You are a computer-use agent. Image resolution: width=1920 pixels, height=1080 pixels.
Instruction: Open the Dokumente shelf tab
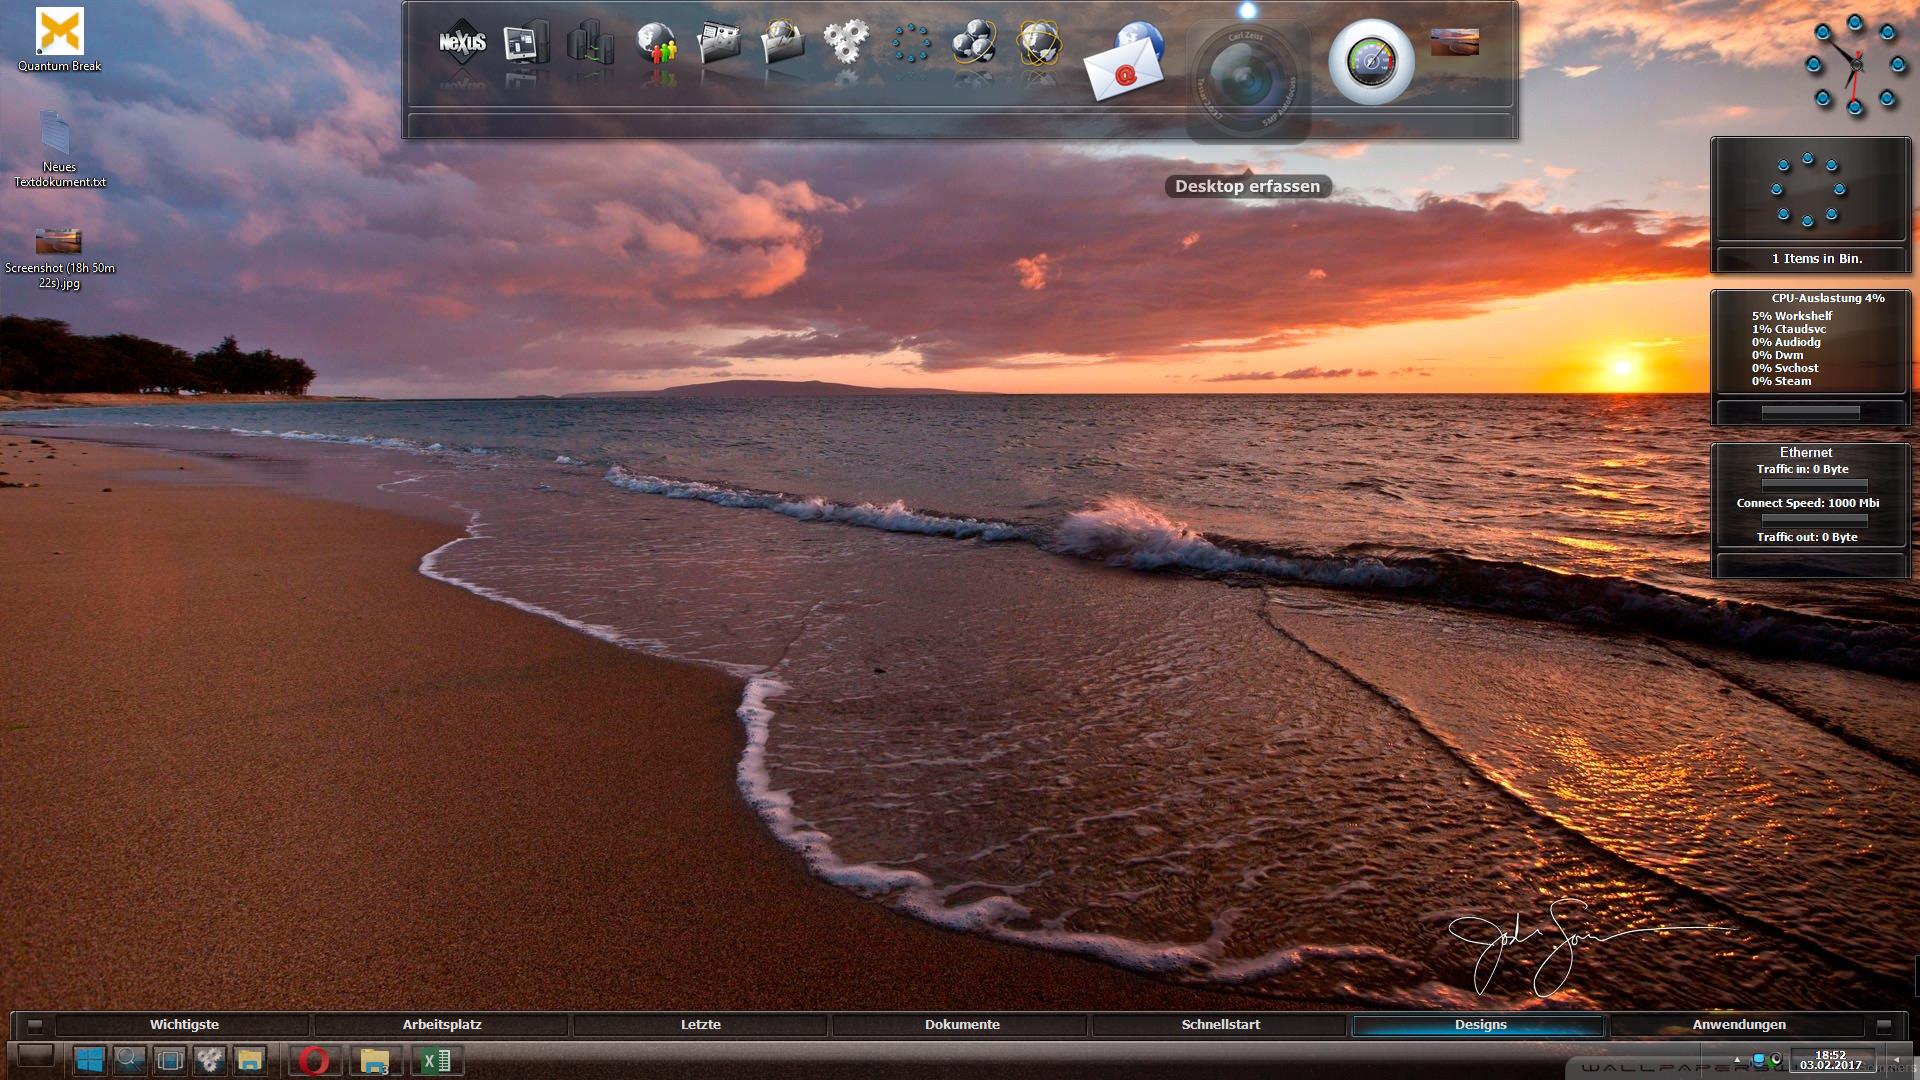point(961,1025)
